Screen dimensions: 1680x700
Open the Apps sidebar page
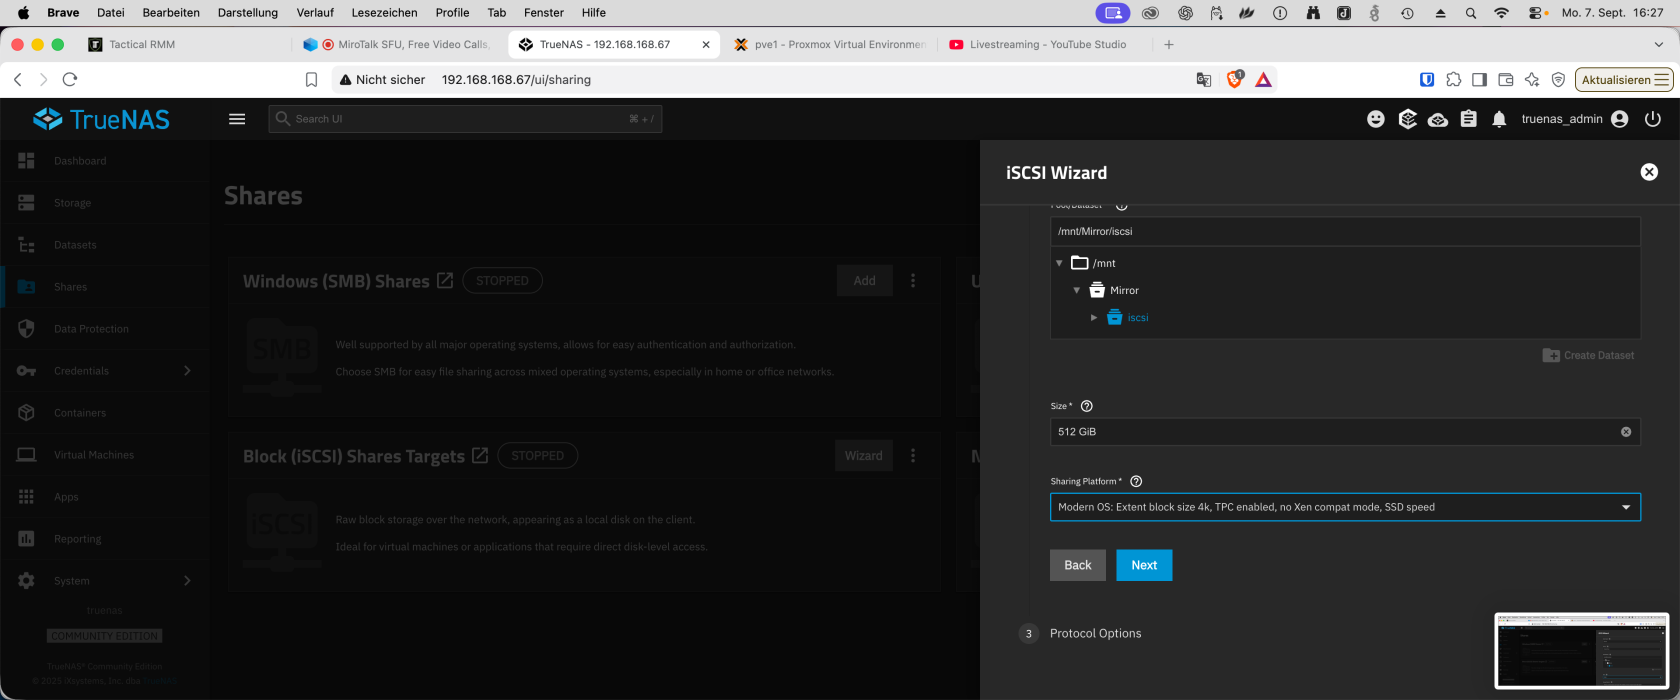click(105, 497)
